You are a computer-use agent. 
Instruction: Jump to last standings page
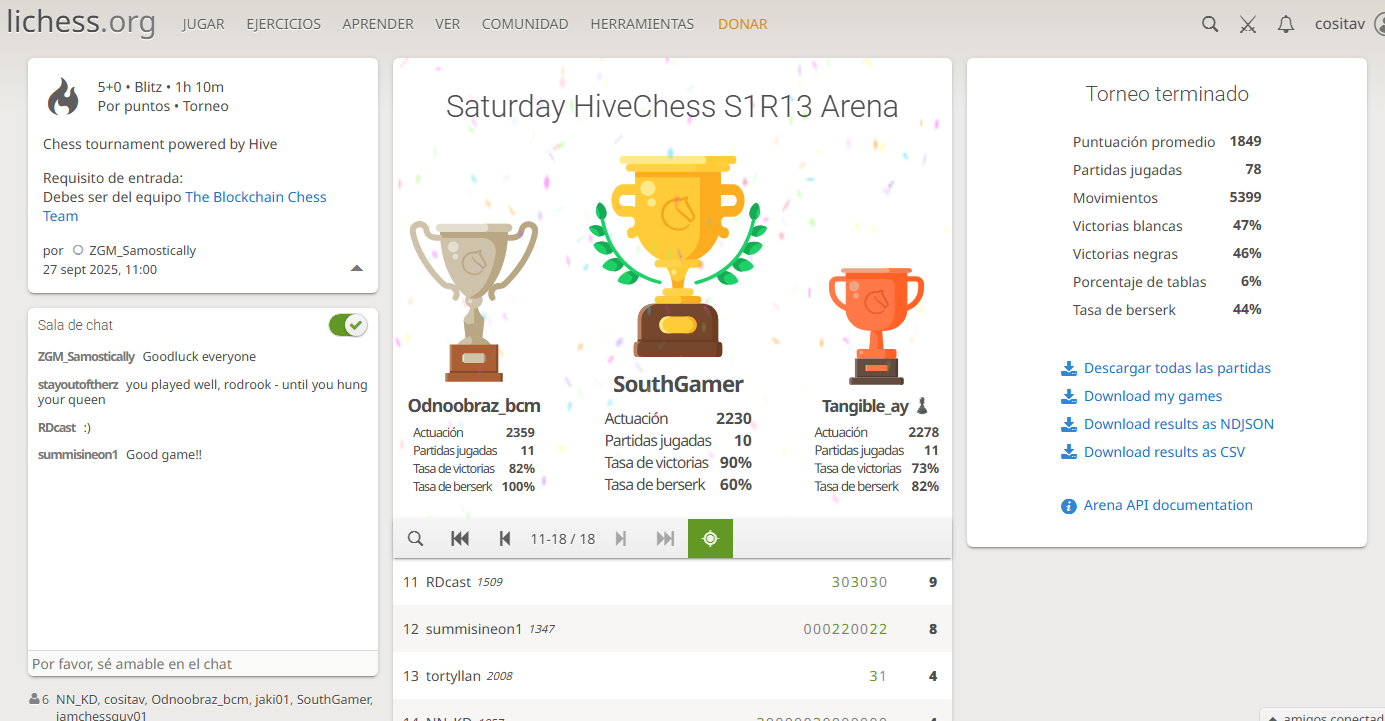665,539
